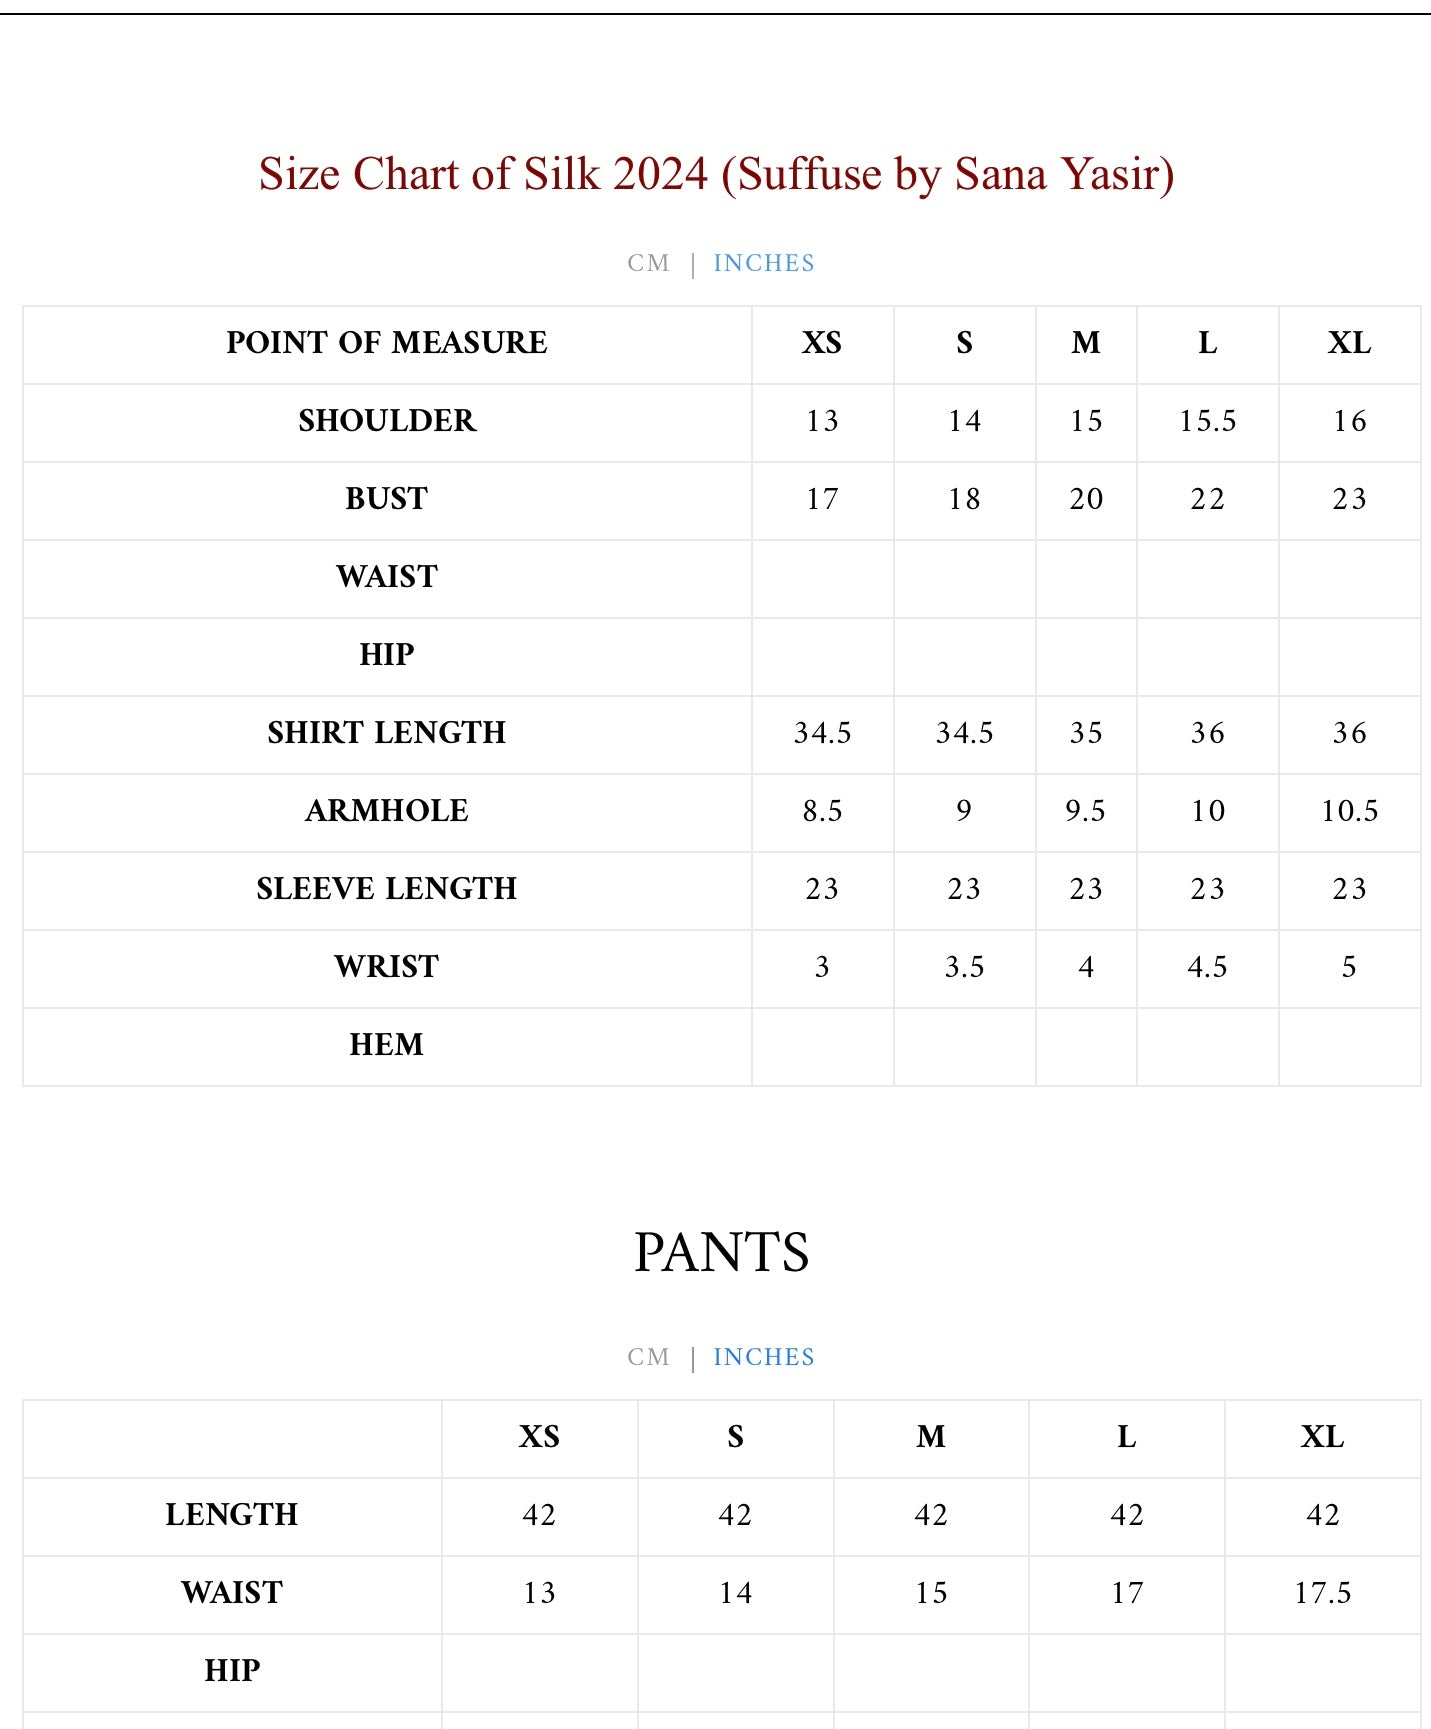The image size is (1431, 1729).
Task: Select INCHES for the top size chart
Action: coord(764,263)
